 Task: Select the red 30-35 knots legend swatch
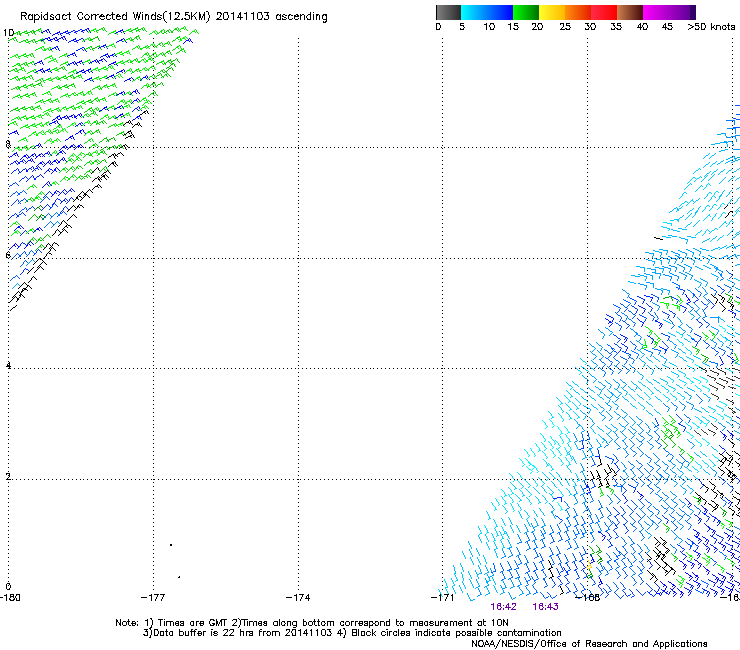pos(604,12)
